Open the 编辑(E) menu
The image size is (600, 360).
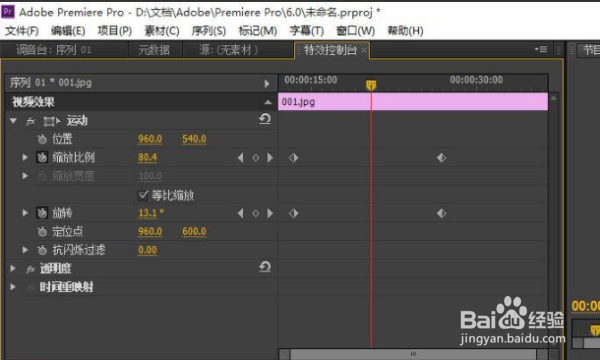coord(68,31)
